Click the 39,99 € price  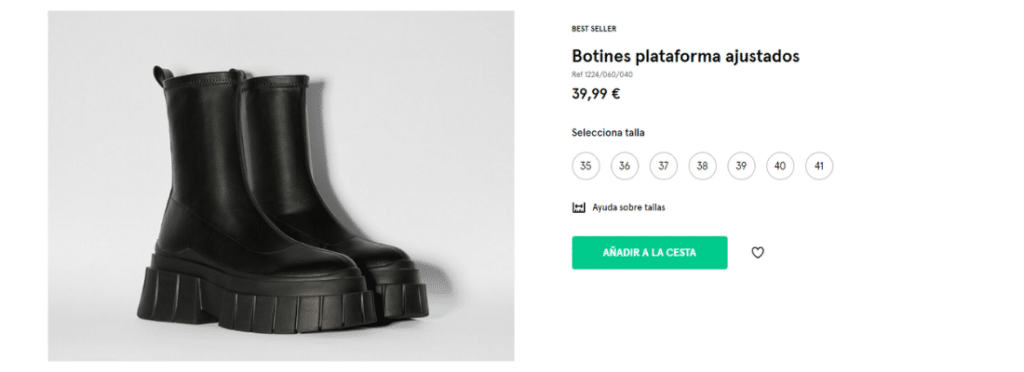point(596,94)
